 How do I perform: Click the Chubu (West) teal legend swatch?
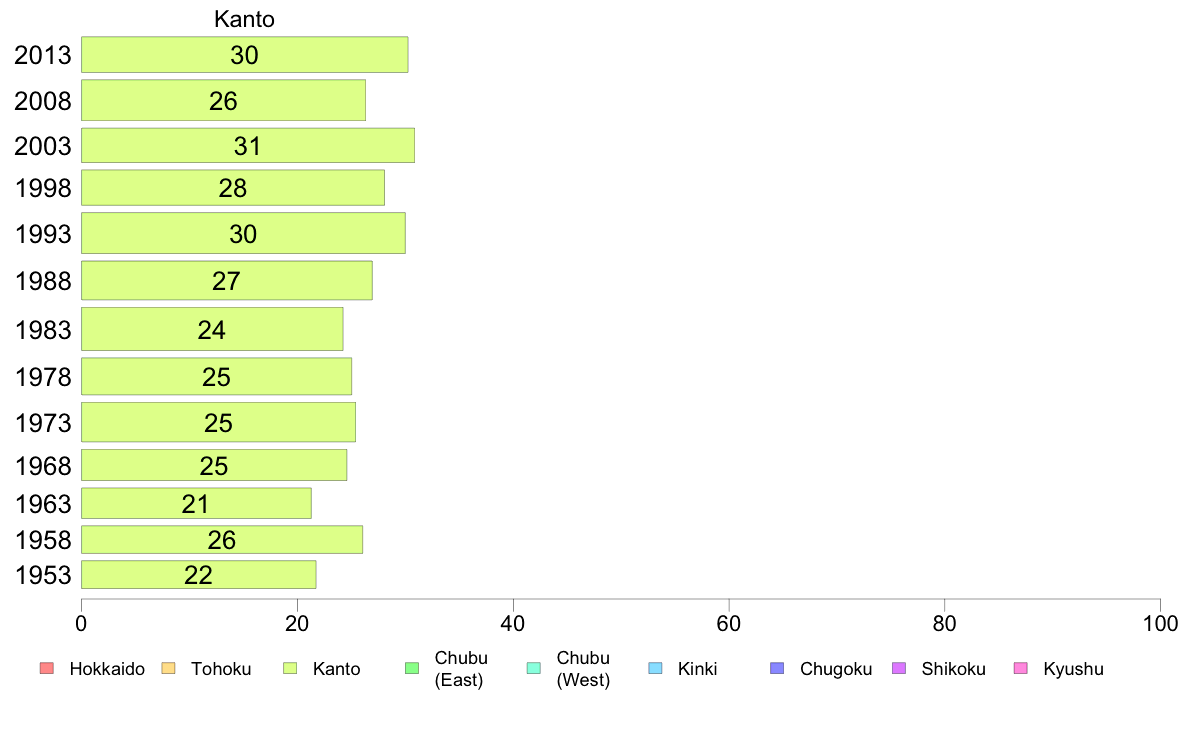point(533,669)
